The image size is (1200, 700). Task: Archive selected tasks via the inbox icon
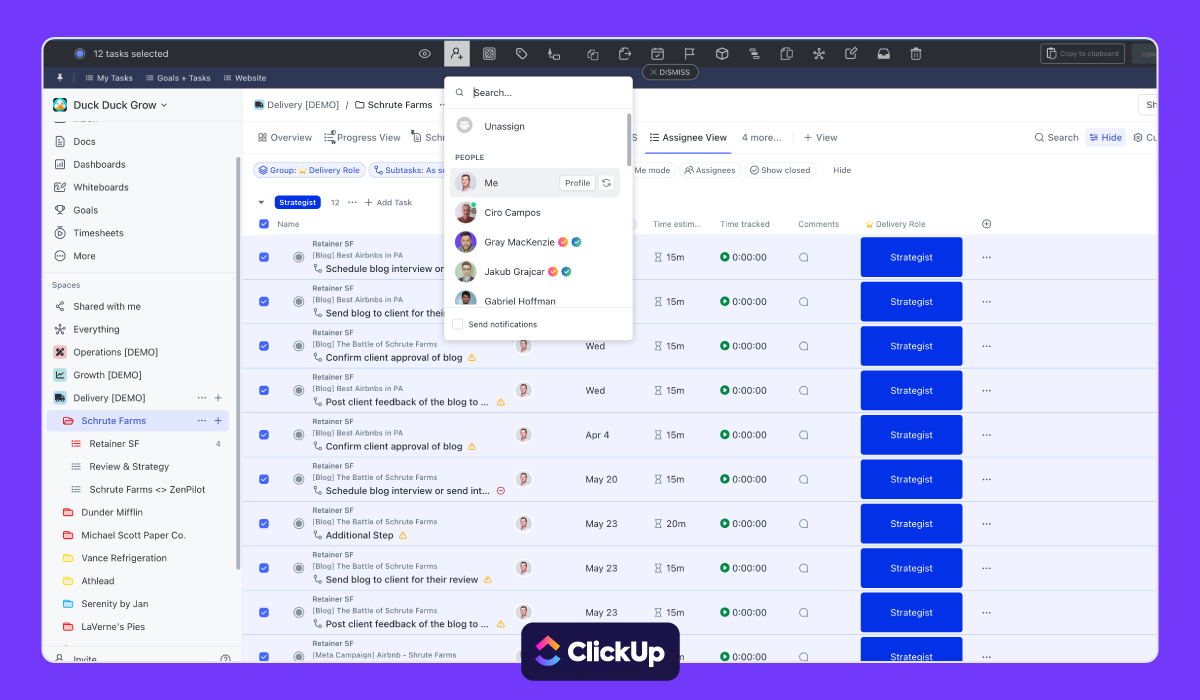[884, 53]
